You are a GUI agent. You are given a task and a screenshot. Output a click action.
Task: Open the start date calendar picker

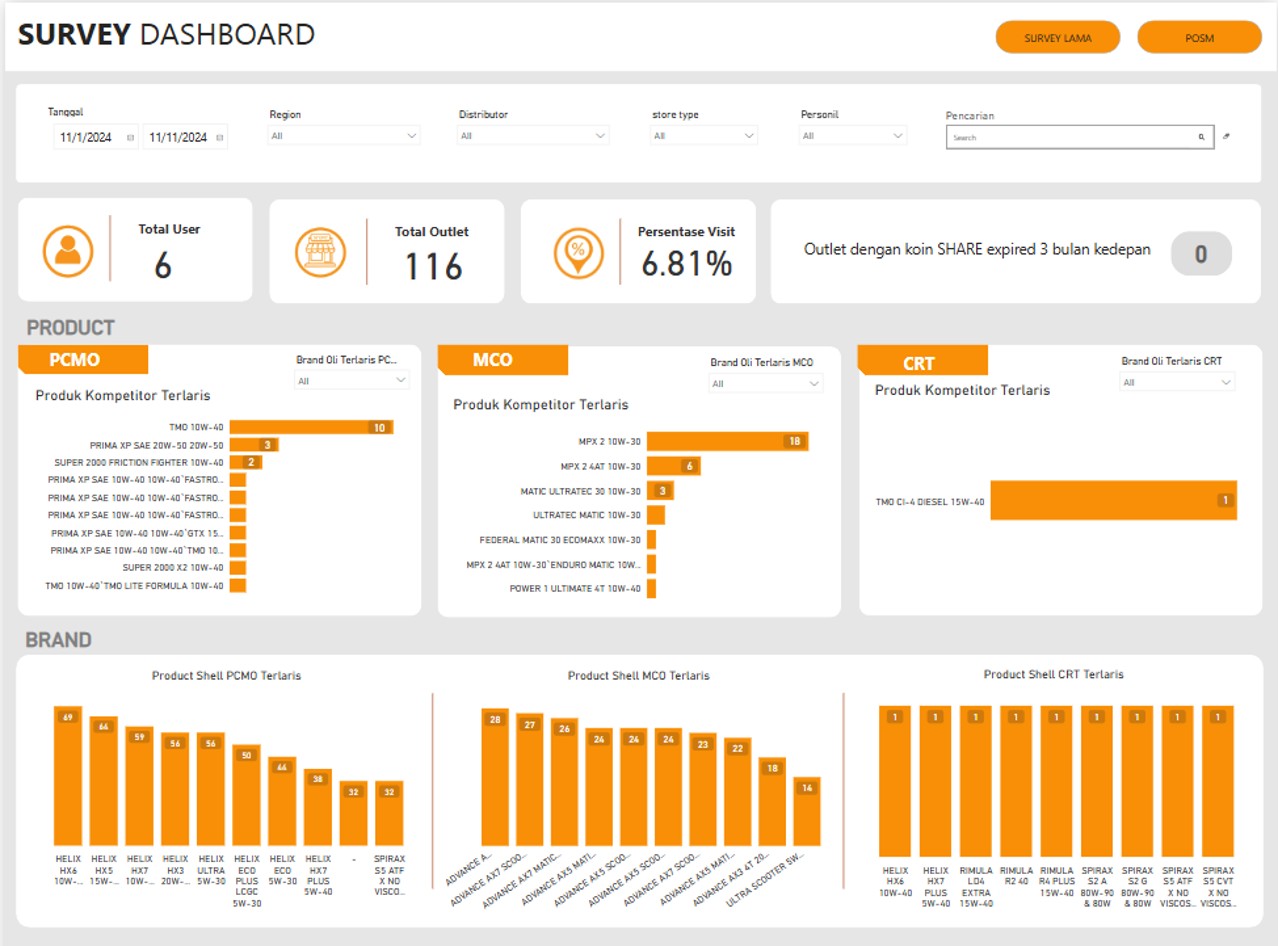131,138
